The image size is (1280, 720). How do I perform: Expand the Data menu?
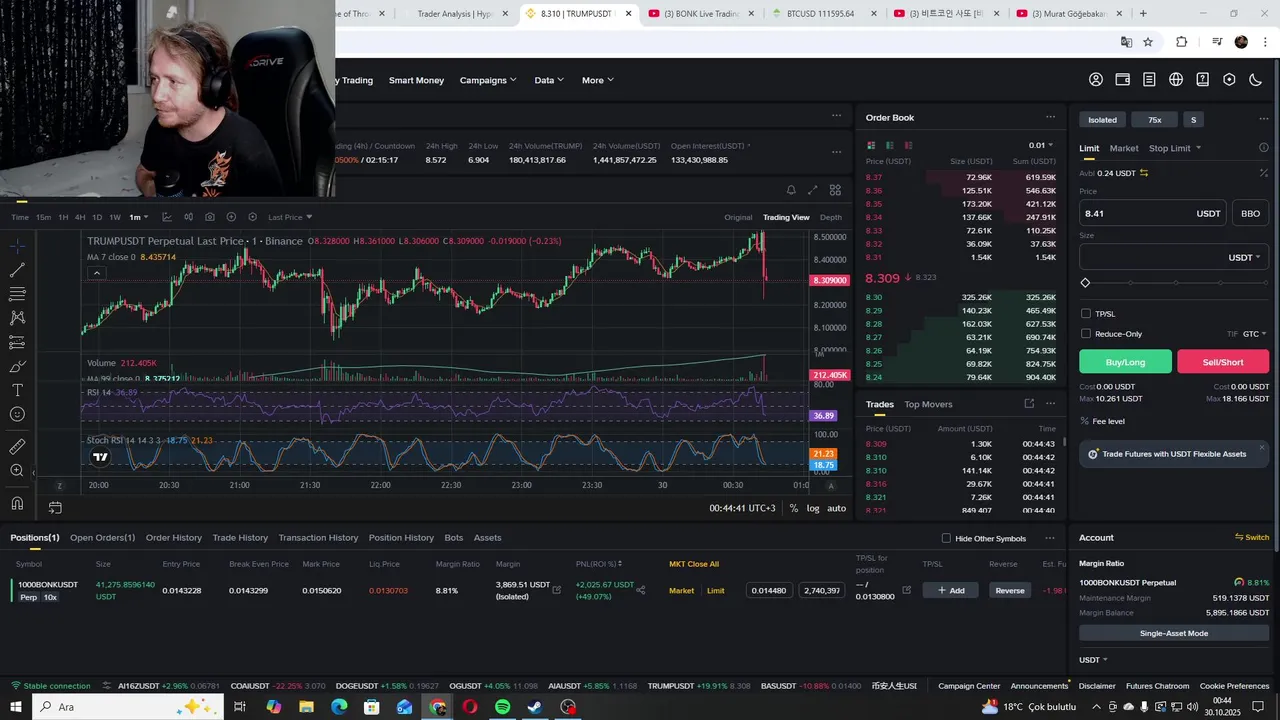coord(549,80)
